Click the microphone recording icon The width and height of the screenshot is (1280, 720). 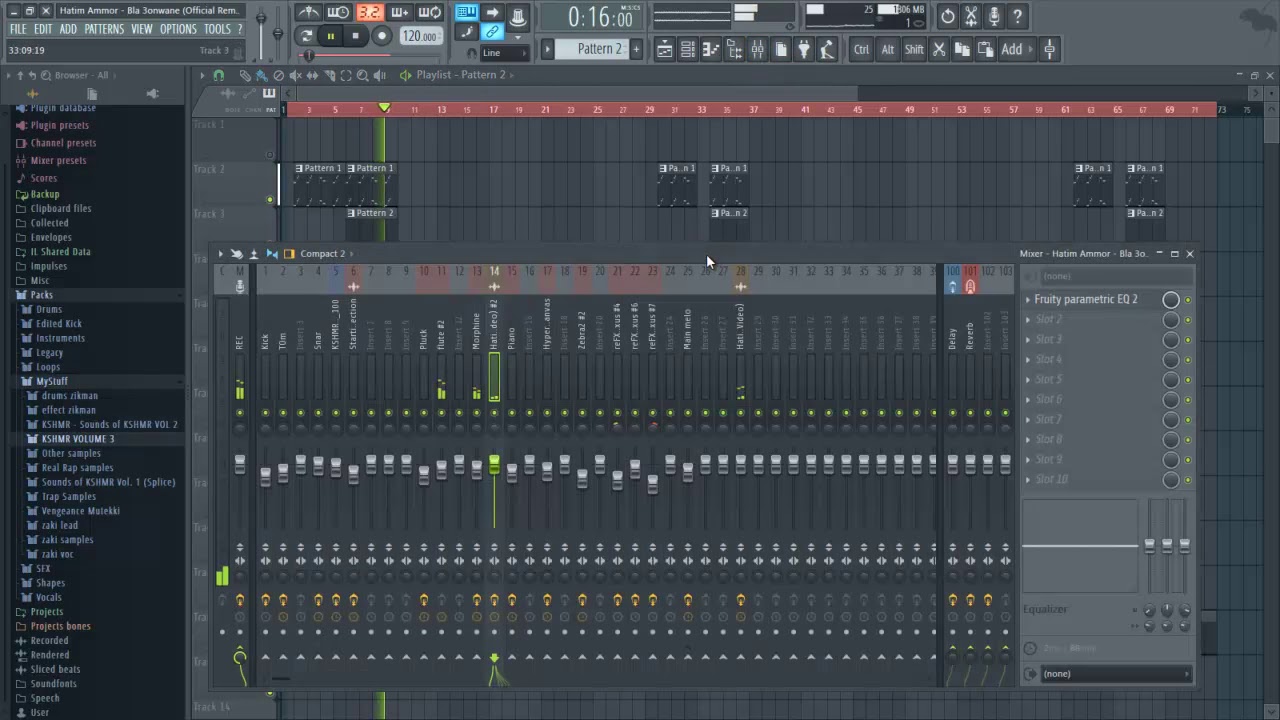coord(994,16)
